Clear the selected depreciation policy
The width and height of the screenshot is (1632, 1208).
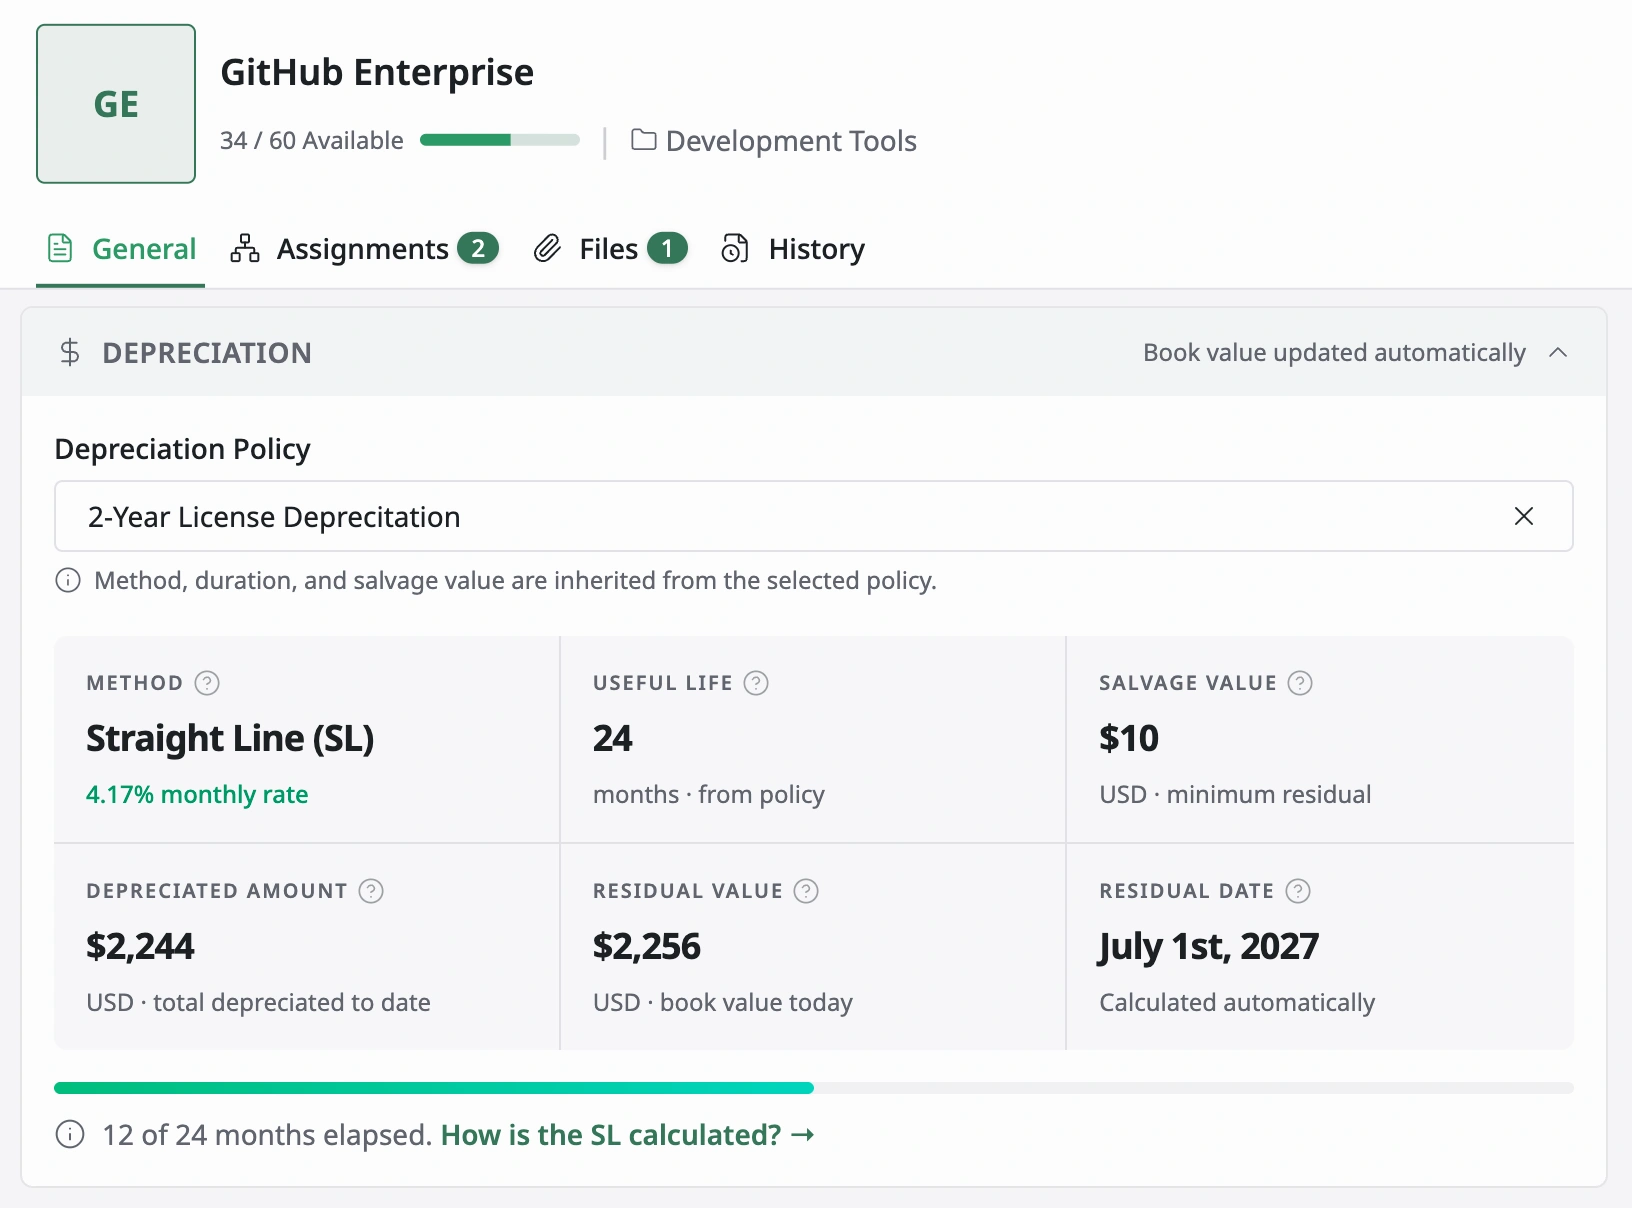(x=1524, y=516)
